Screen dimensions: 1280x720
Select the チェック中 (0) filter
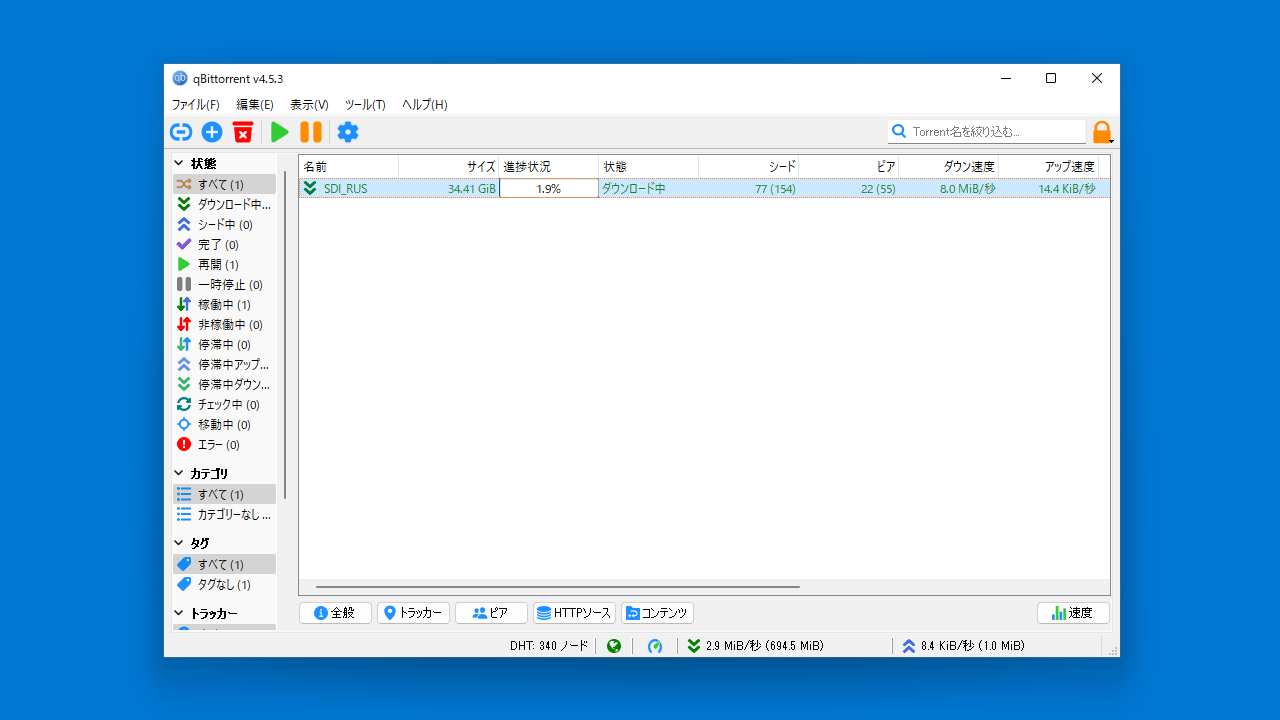[x=224, y=404]
